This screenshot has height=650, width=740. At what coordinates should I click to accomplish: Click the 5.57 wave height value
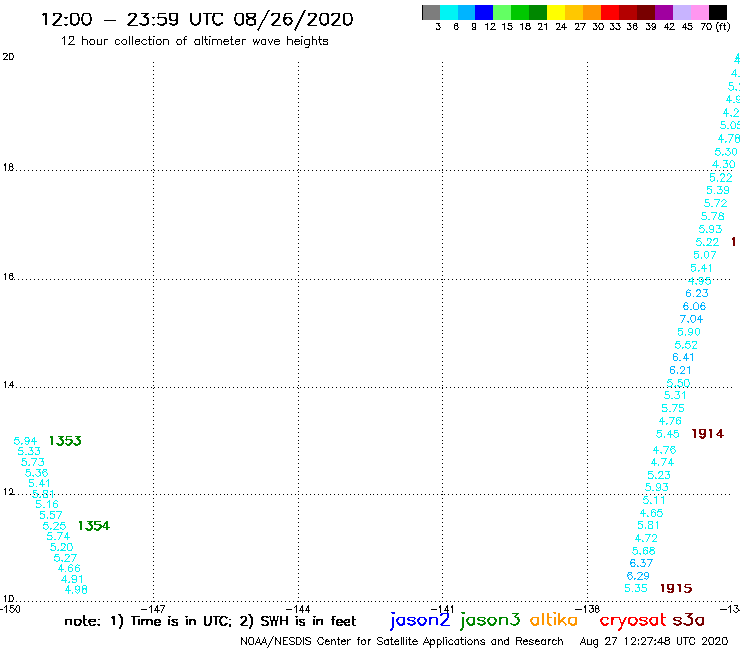[50, 515]
